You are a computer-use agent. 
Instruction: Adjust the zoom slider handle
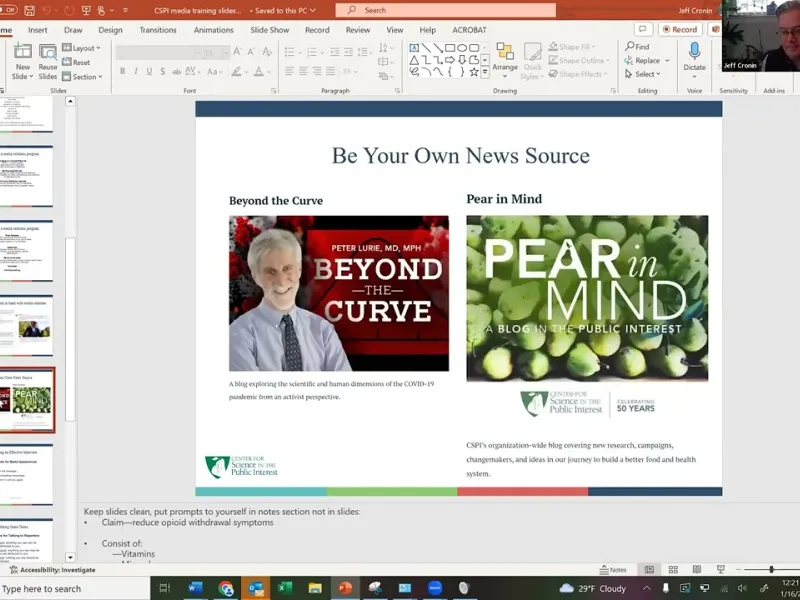coord(771,569)
